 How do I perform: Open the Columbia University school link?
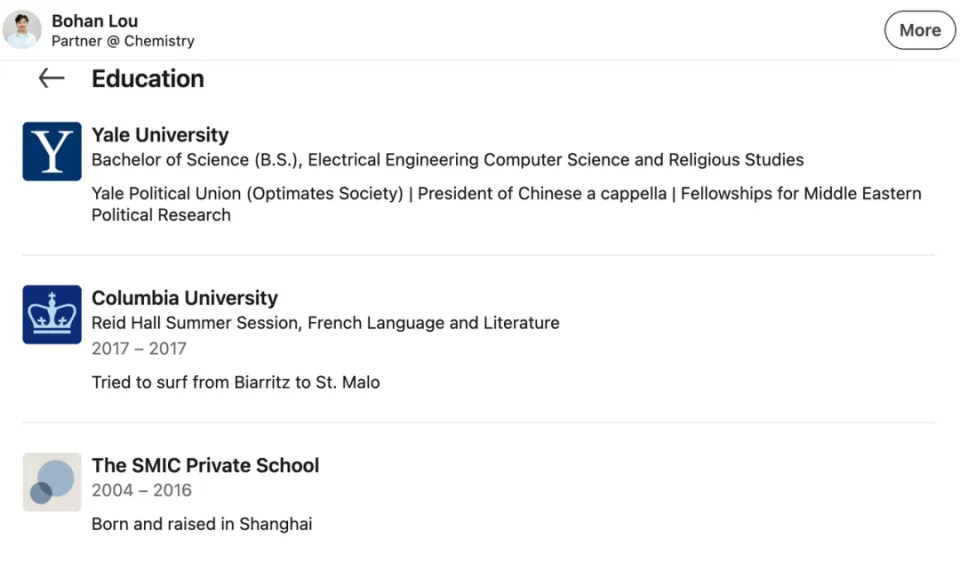coord(184,298)
